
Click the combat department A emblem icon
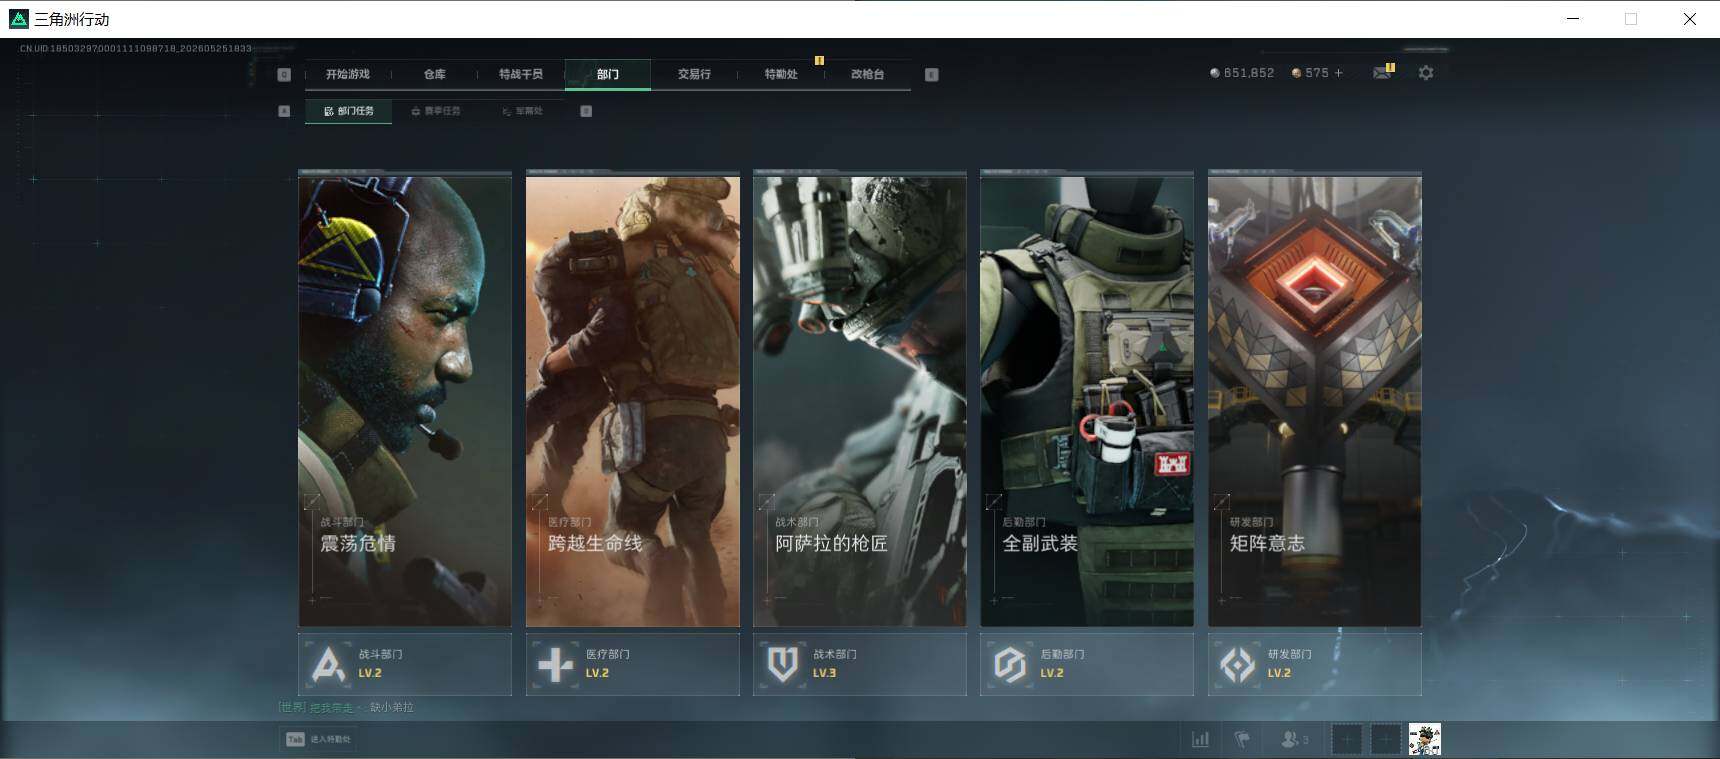pyautogui.click(x=328, y=664)
